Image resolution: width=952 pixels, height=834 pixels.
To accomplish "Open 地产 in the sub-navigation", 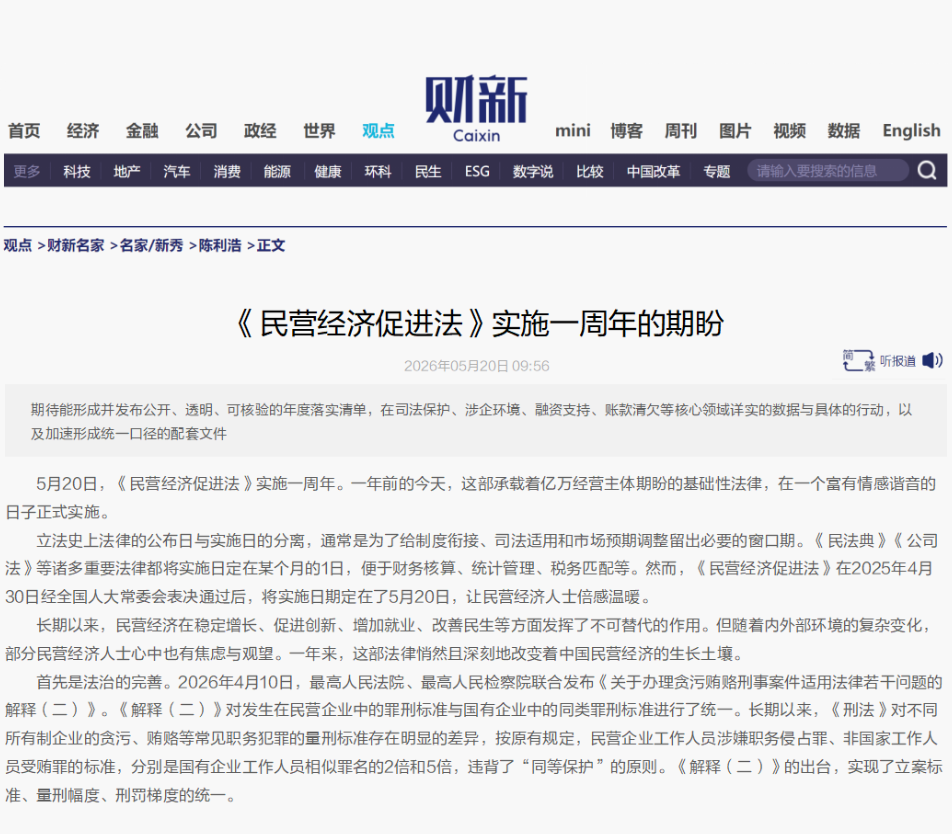I will [x=127, y=171].
